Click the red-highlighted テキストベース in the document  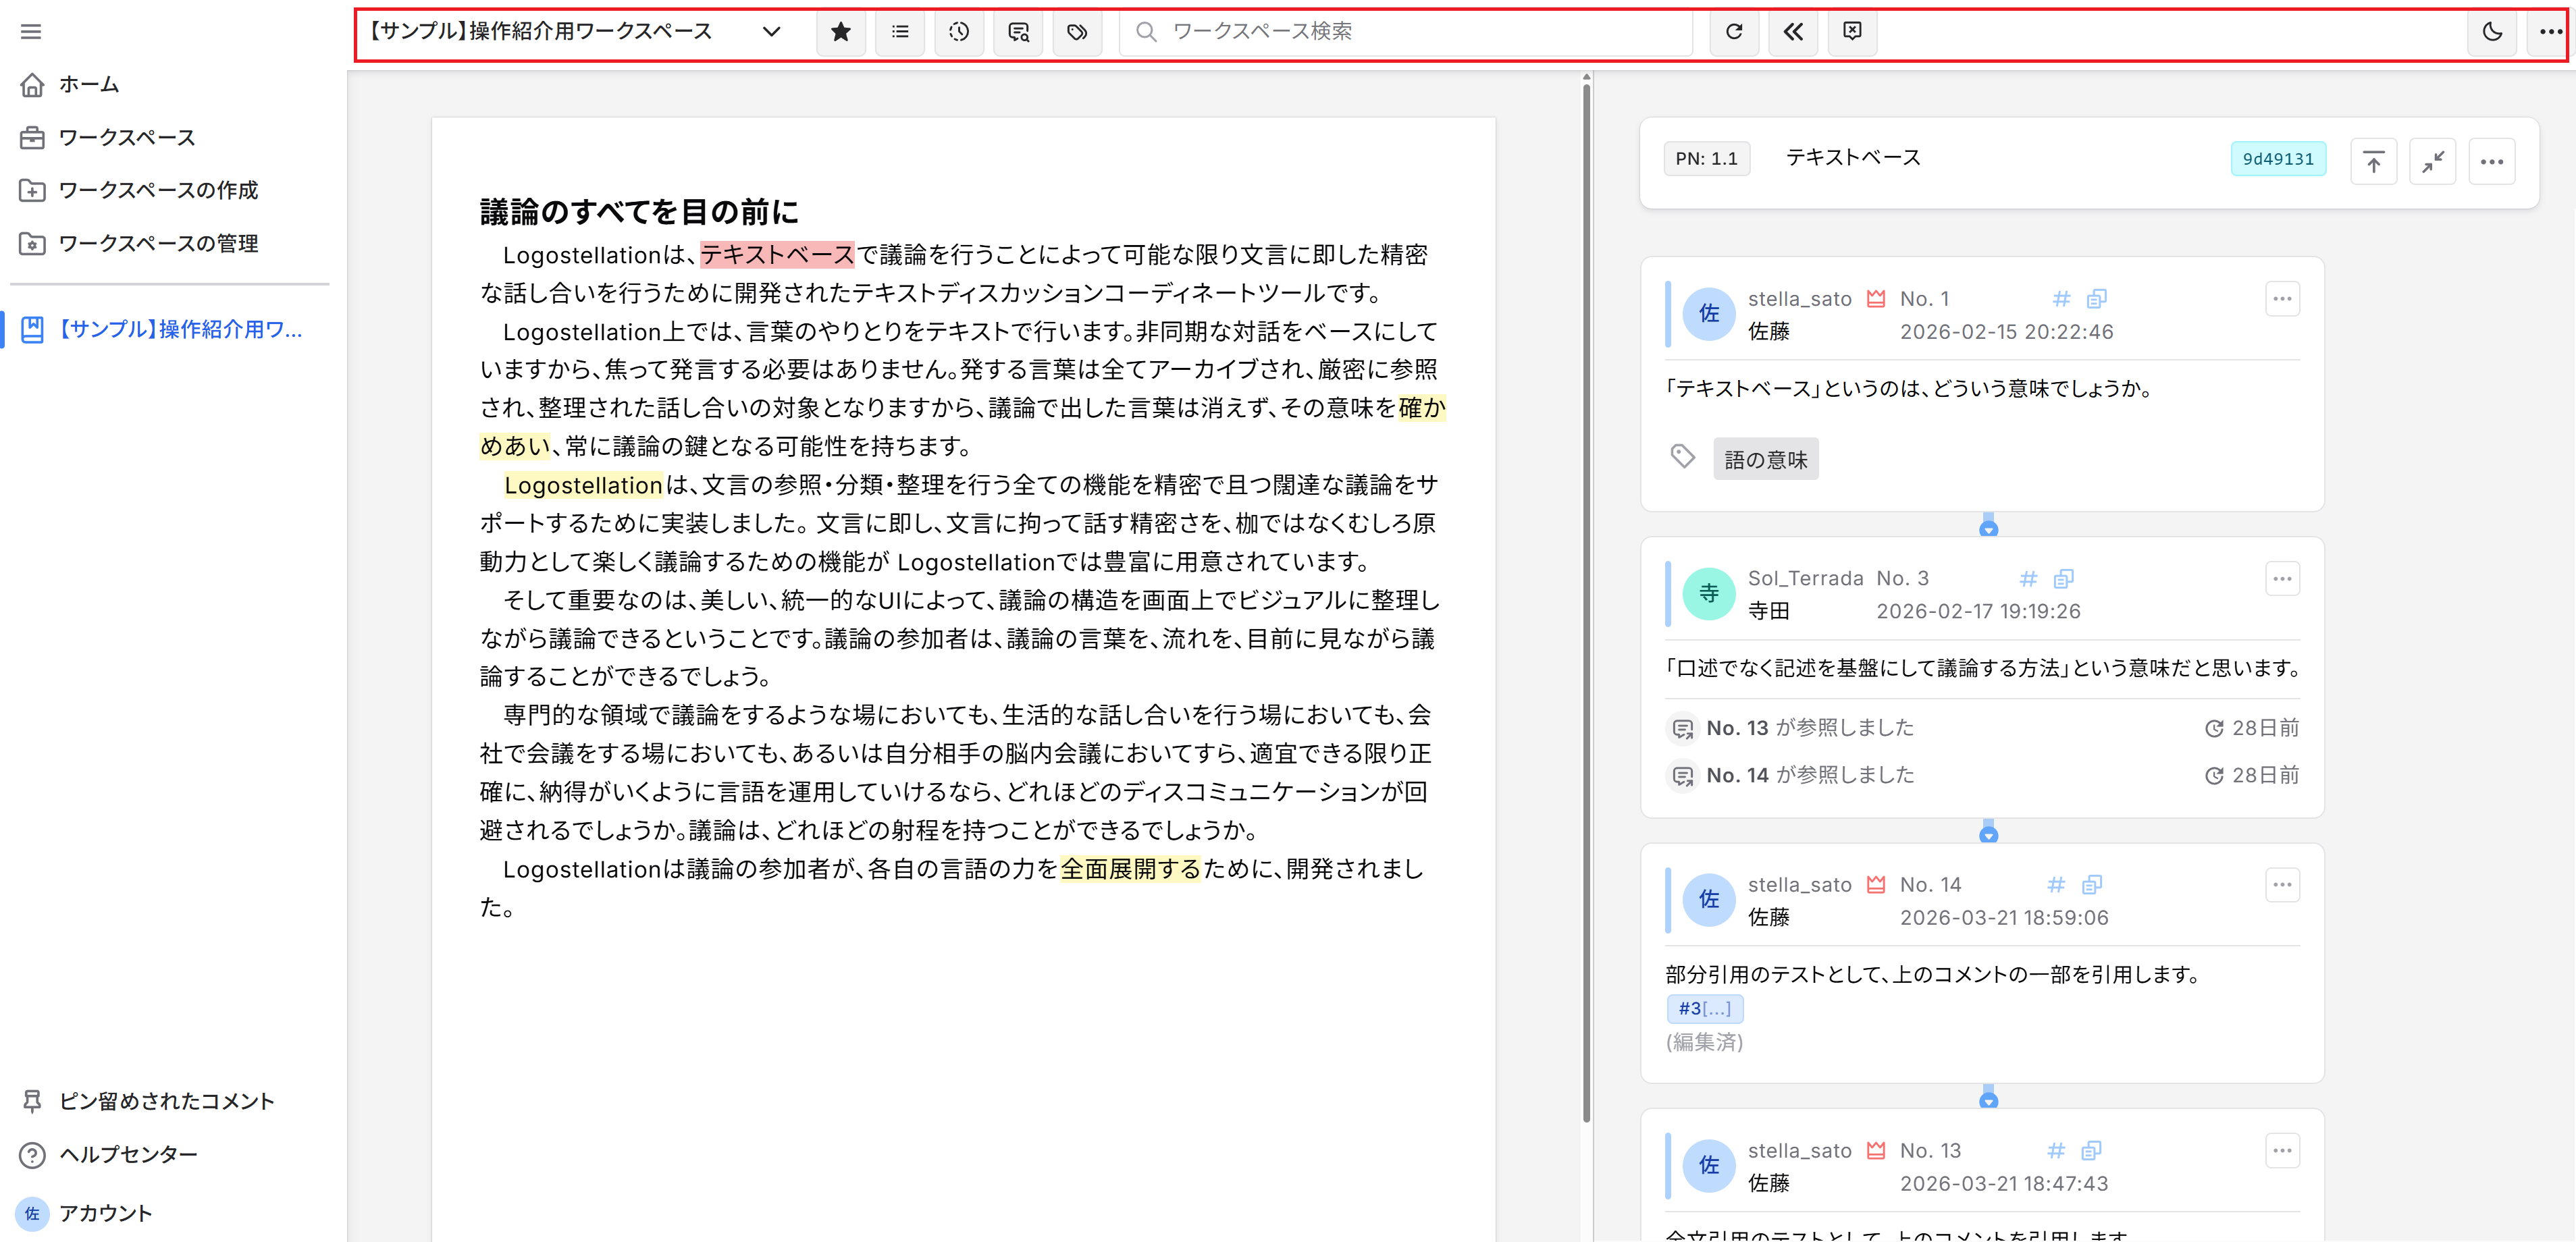click(777, 255)
